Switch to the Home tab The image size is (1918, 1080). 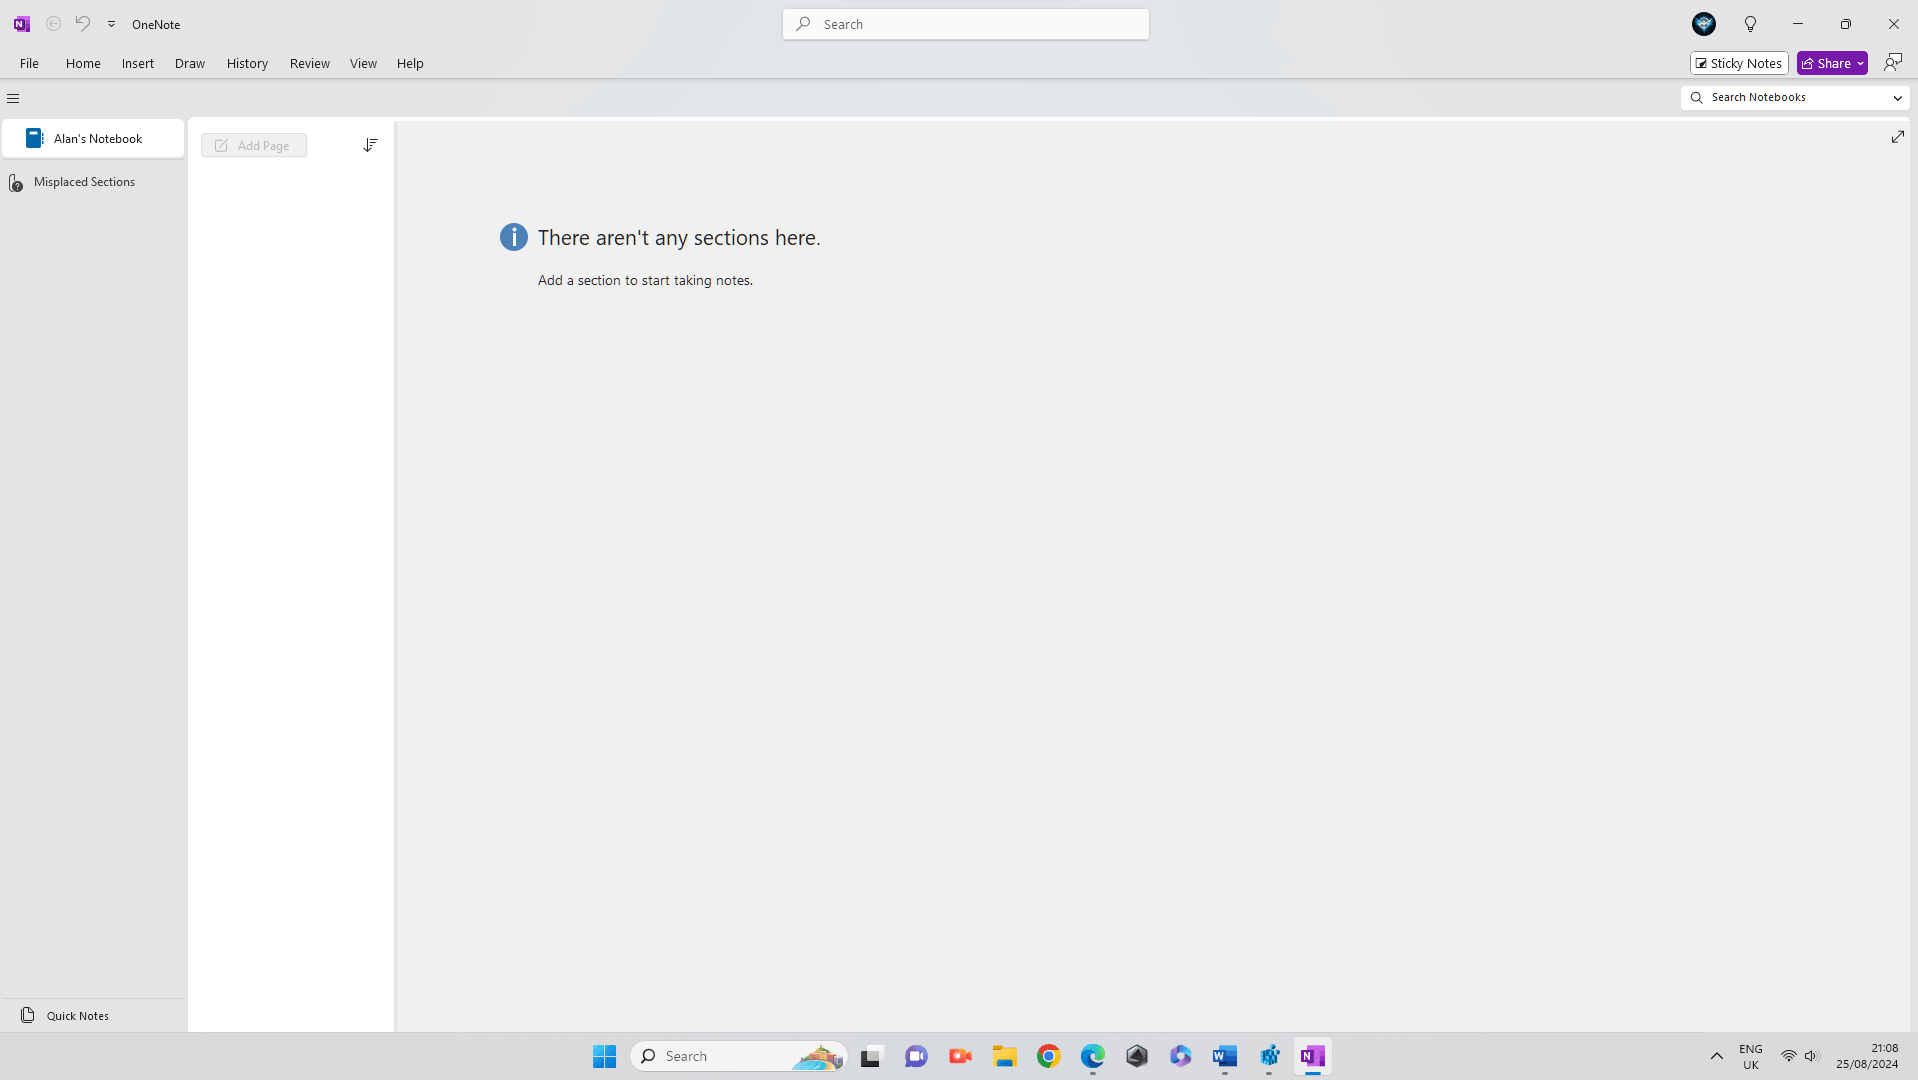click(83, 63)
